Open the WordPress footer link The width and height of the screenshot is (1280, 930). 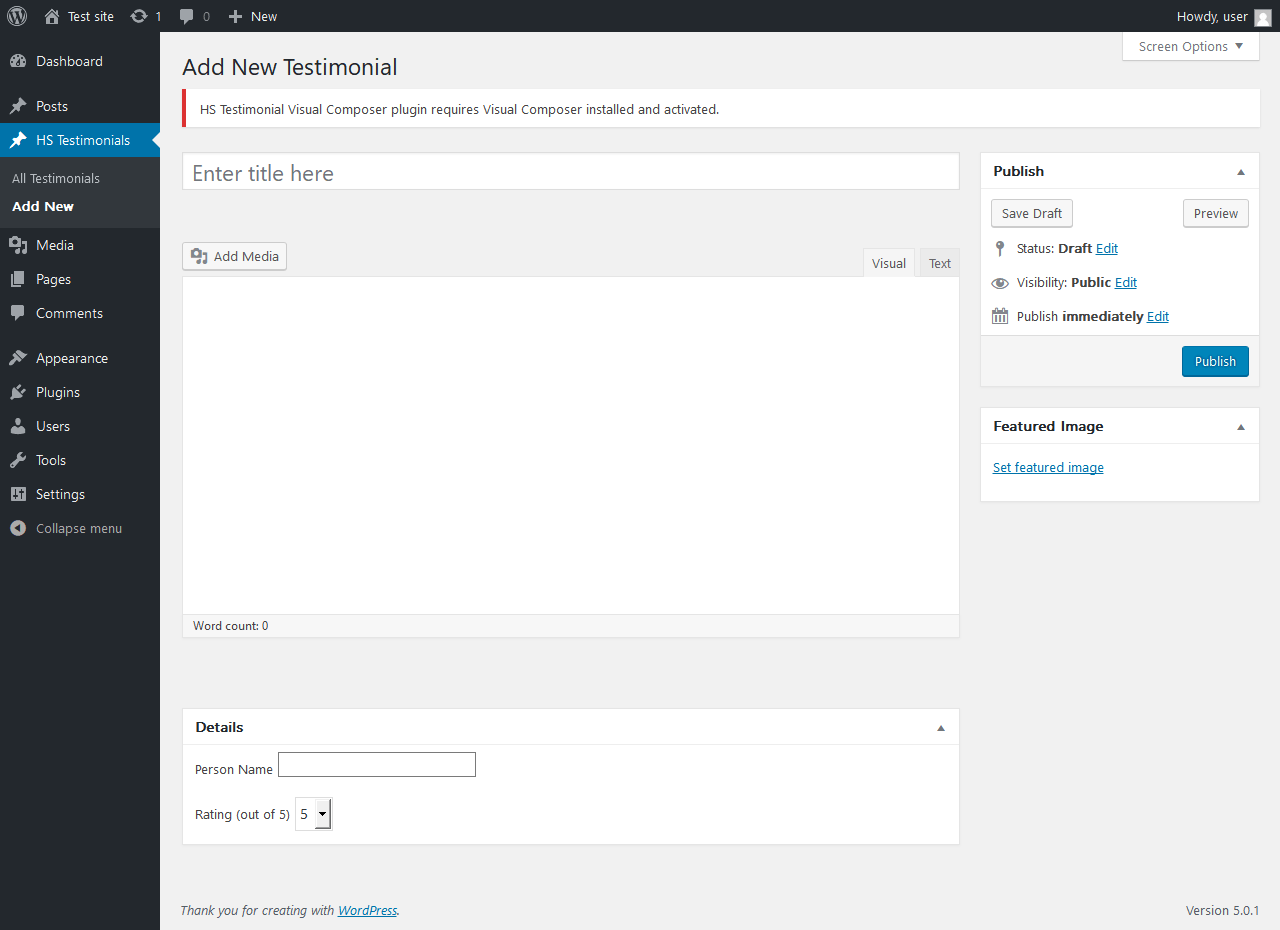point(367,910)
